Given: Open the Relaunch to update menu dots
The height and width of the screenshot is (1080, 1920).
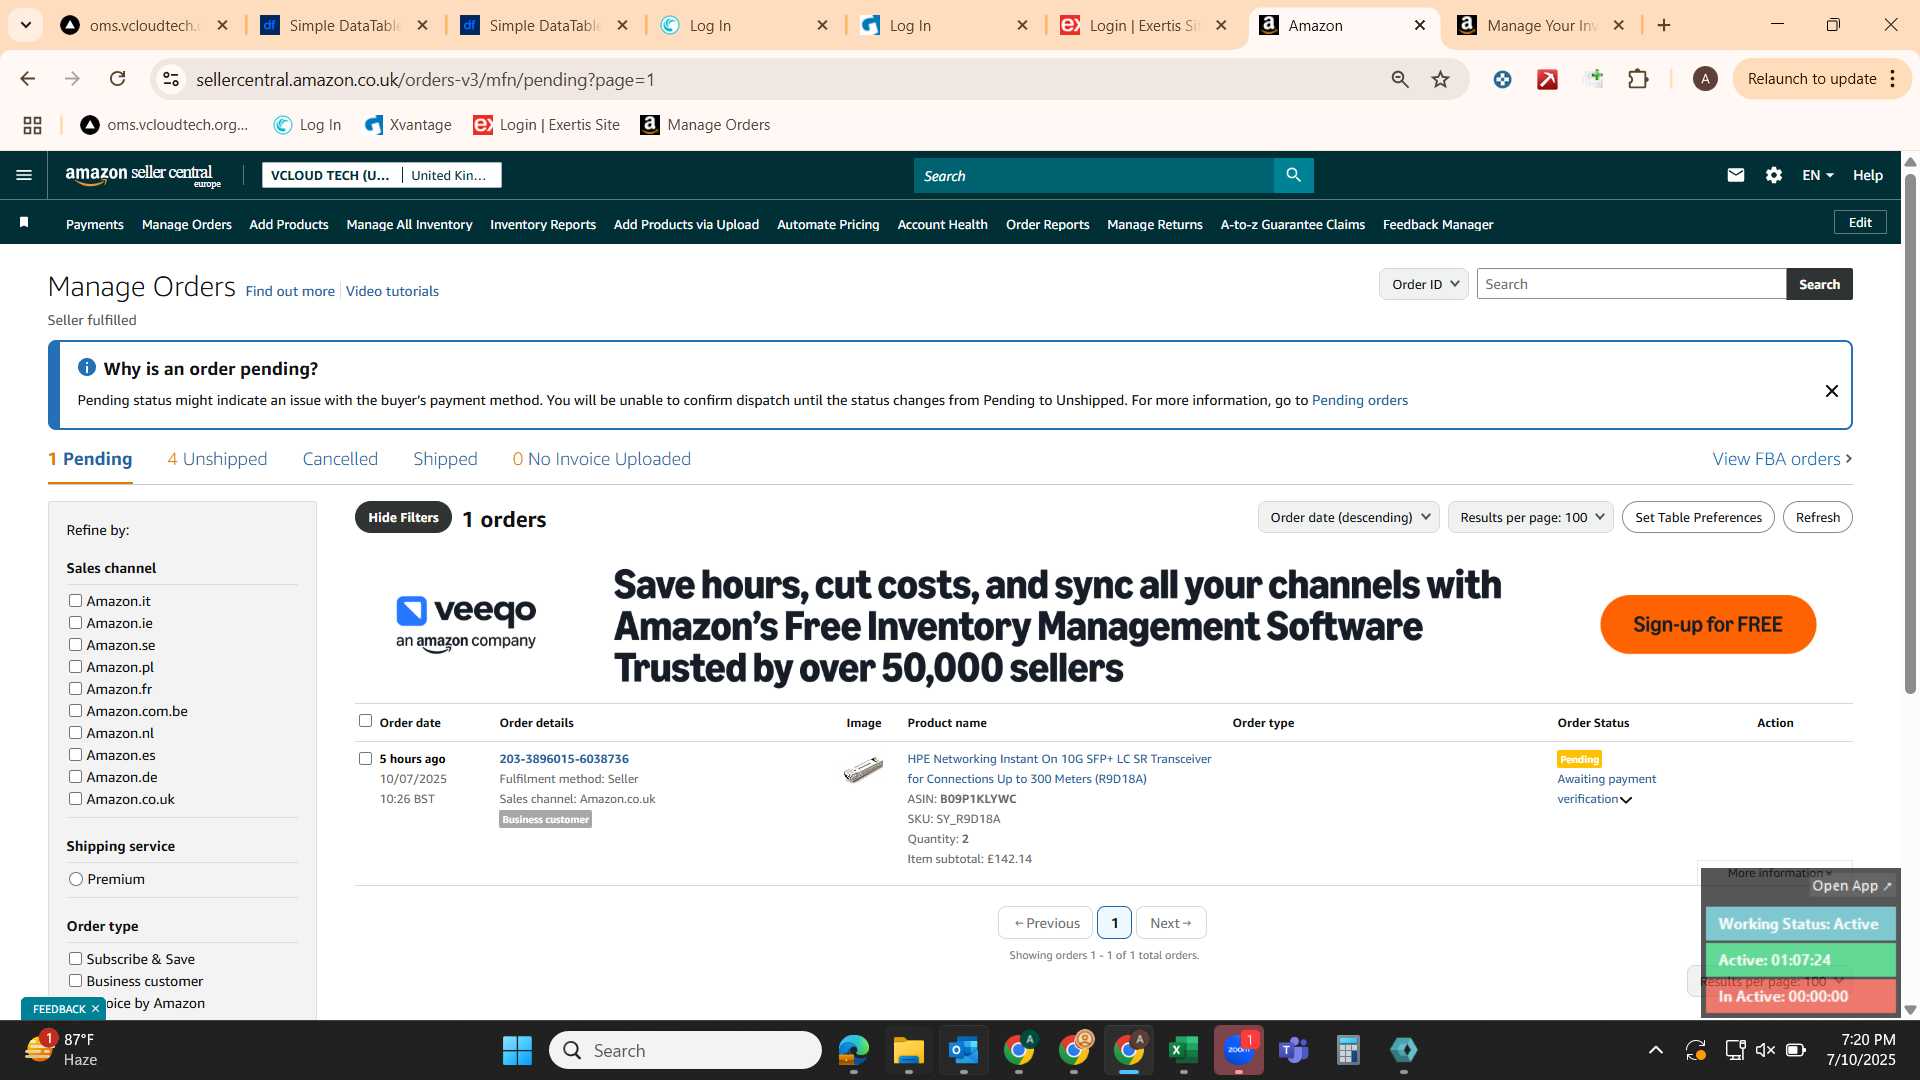Looking at the screenshot, I should click(1892, 79).
